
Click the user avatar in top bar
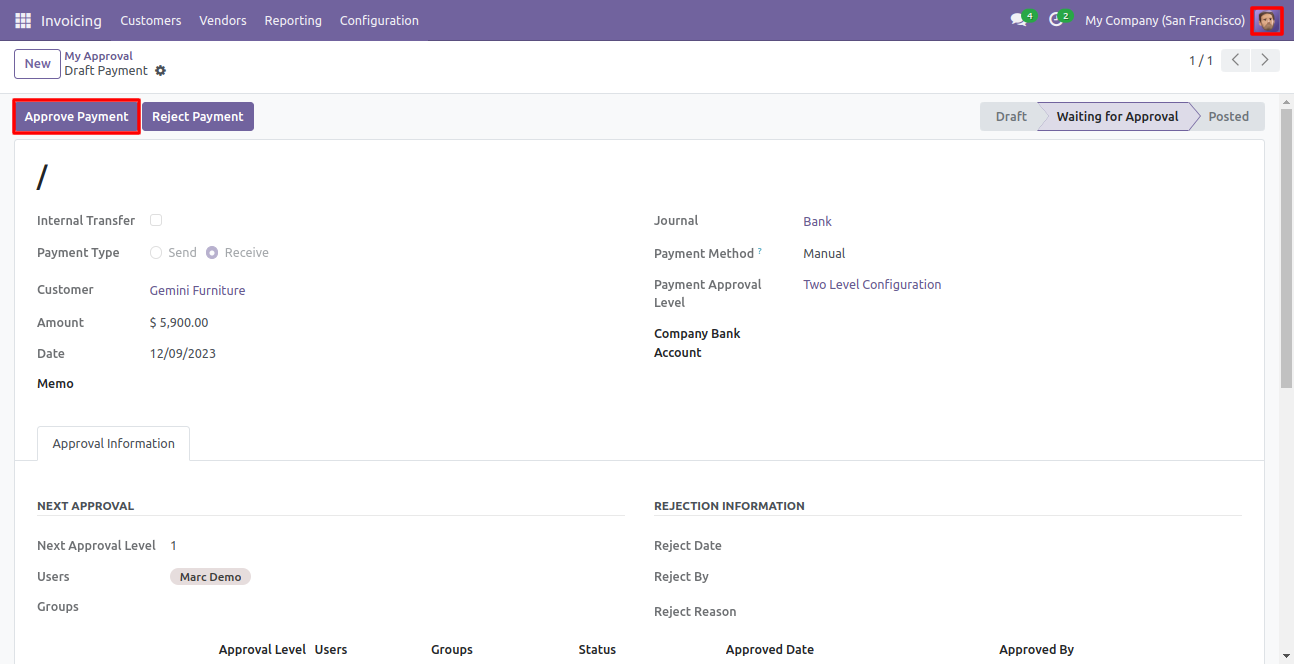coord(1267,20)
